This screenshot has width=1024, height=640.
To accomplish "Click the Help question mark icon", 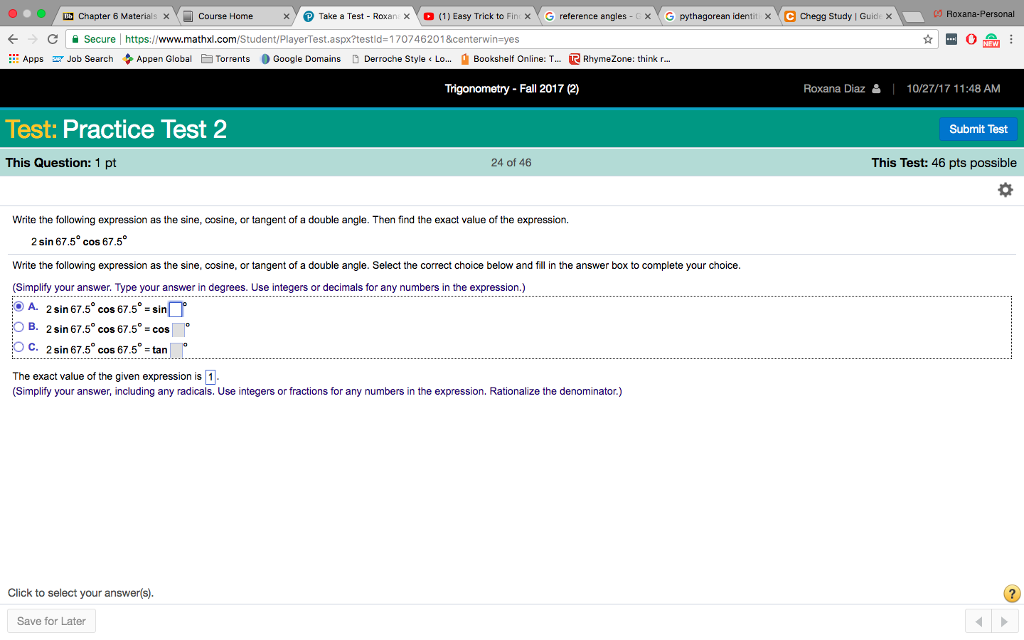I will pos(1011,593).
